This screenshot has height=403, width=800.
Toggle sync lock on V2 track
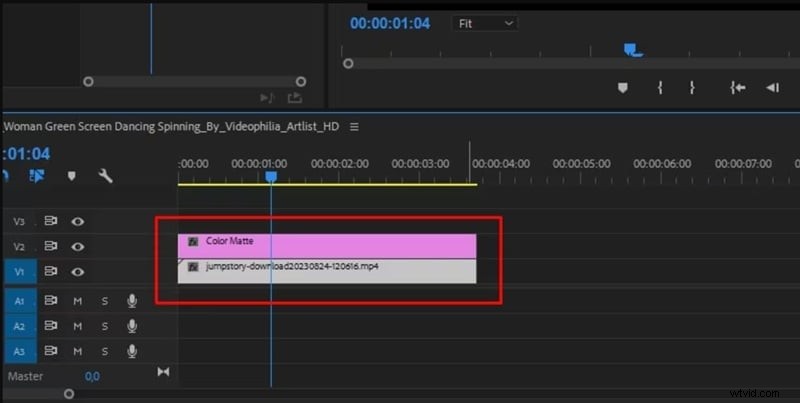pos(51,246)
